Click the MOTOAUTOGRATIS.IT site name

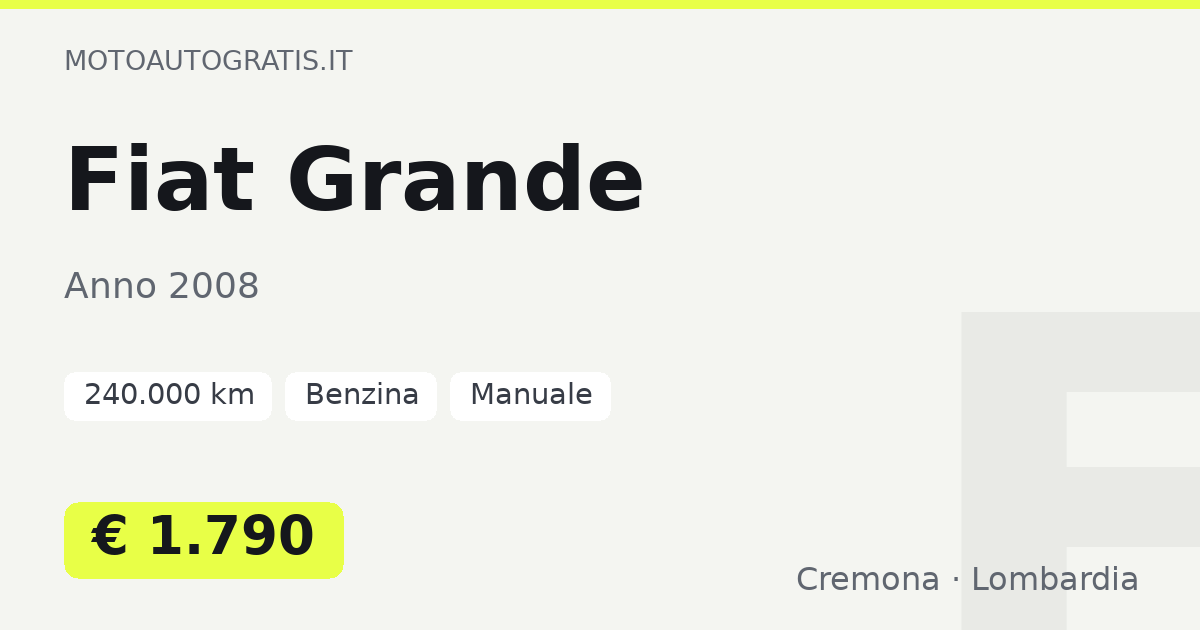click(x=208, y=61)
